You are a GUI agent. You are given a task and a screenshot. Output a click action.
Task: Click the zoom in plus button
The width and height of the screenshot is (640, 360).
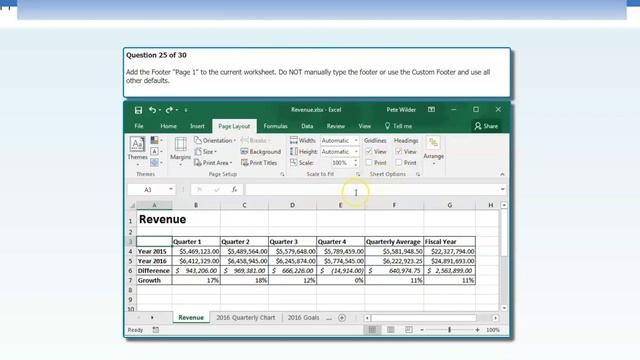pyautogui.click(x=477, y=330)
